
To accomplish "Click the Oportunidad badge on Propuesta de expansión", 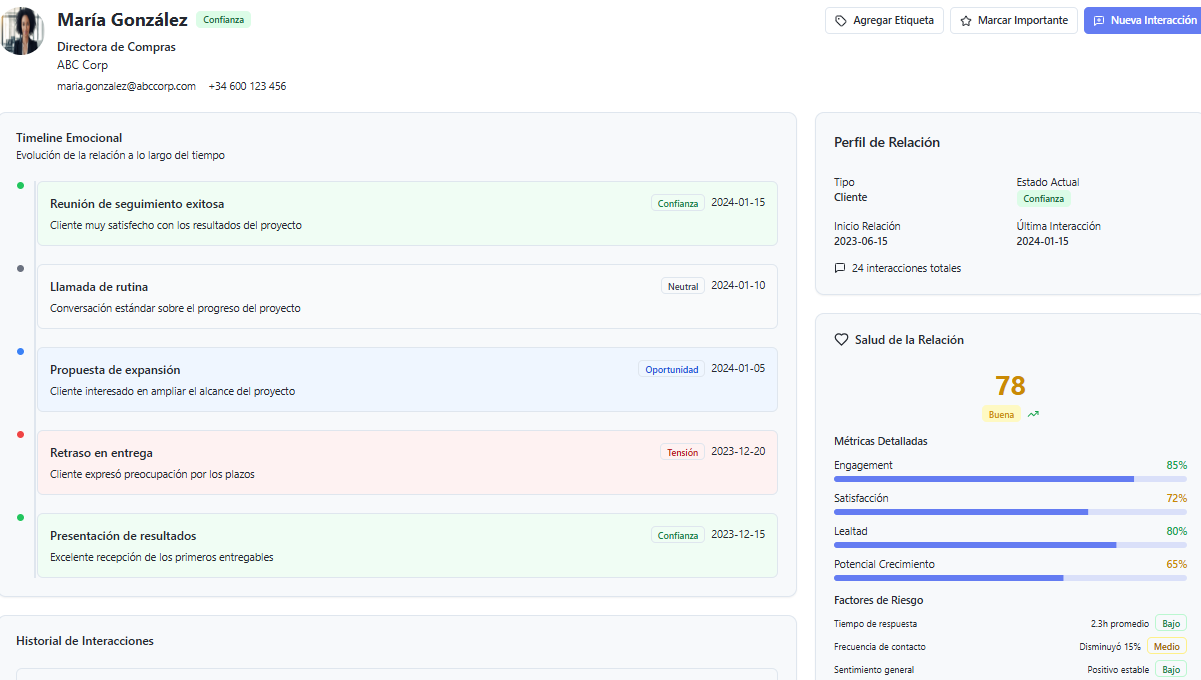I will (x=671, y=369).
